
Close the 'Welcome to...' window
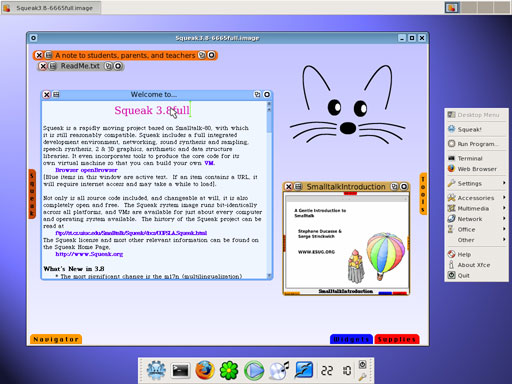coord(47,95)
